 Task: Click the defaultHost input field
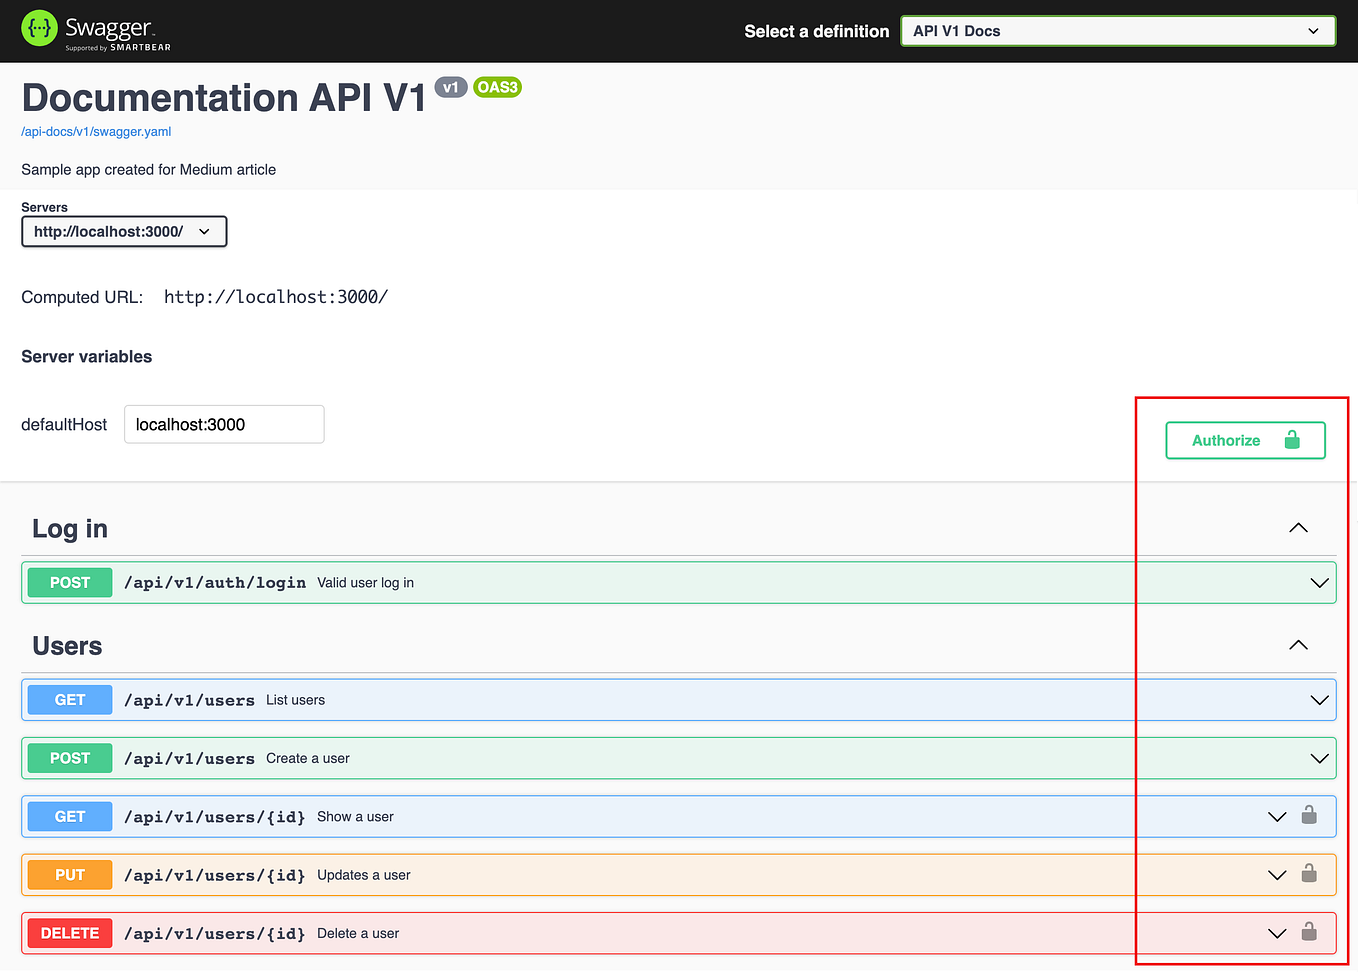223,424
